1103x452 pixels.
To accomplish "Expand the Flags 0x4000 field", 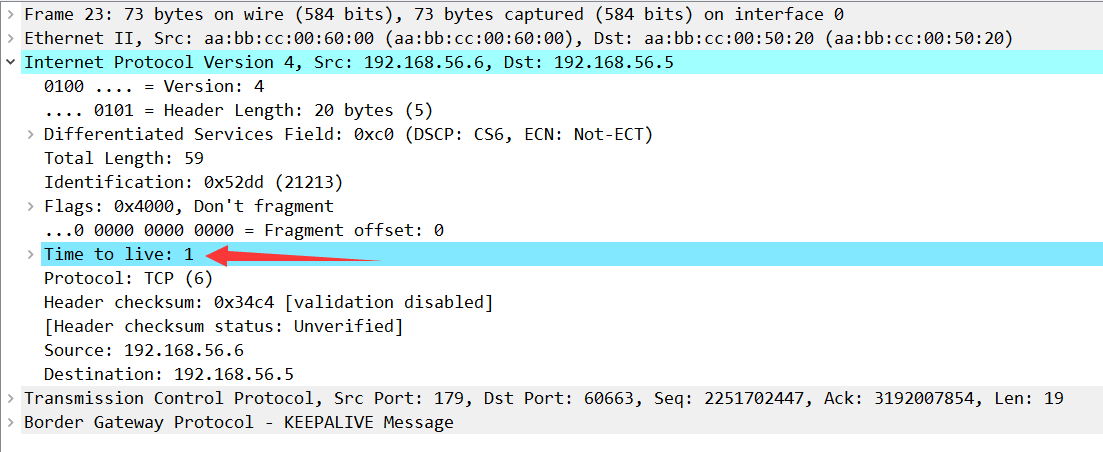I will (30, 206).
